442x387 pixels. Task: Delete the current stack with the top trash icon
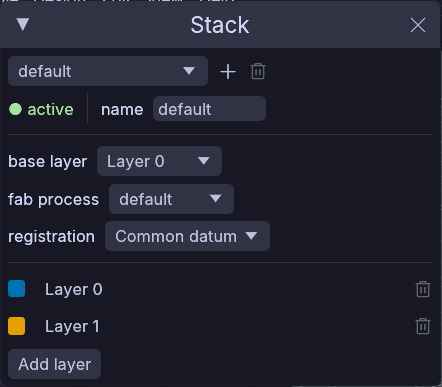point(258,71)
